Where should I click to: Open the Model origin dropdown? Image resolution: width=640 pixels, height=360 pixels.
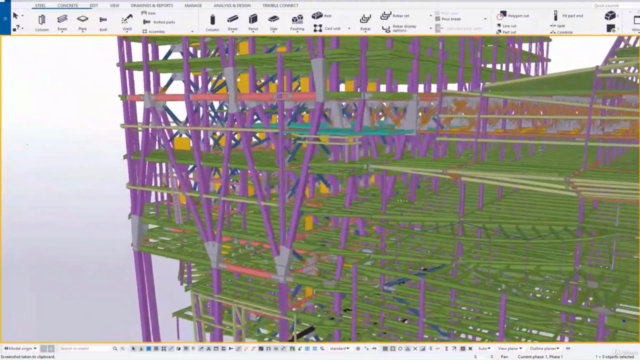20,349
